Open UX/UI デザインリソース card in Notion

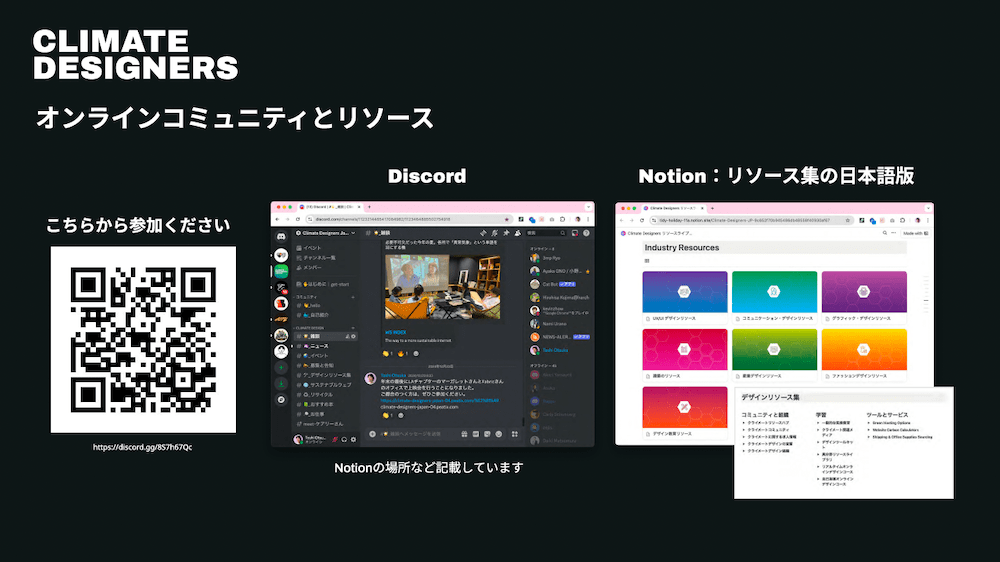(685, 297)
